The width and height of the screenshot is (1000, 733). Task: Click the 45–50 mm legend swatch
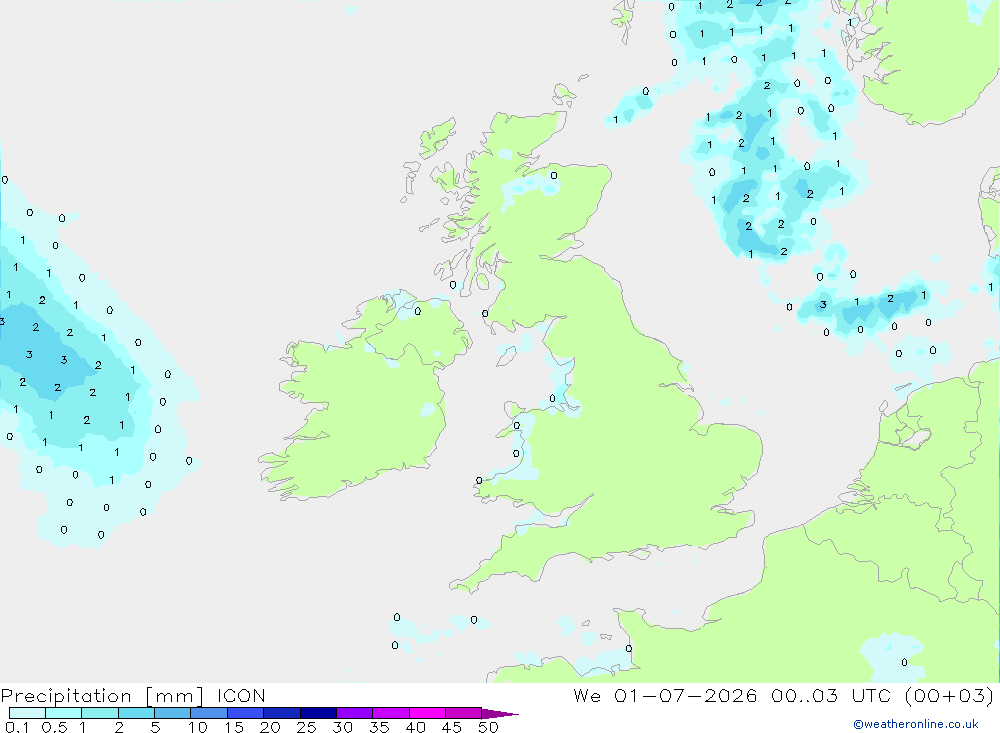[464, 713]
